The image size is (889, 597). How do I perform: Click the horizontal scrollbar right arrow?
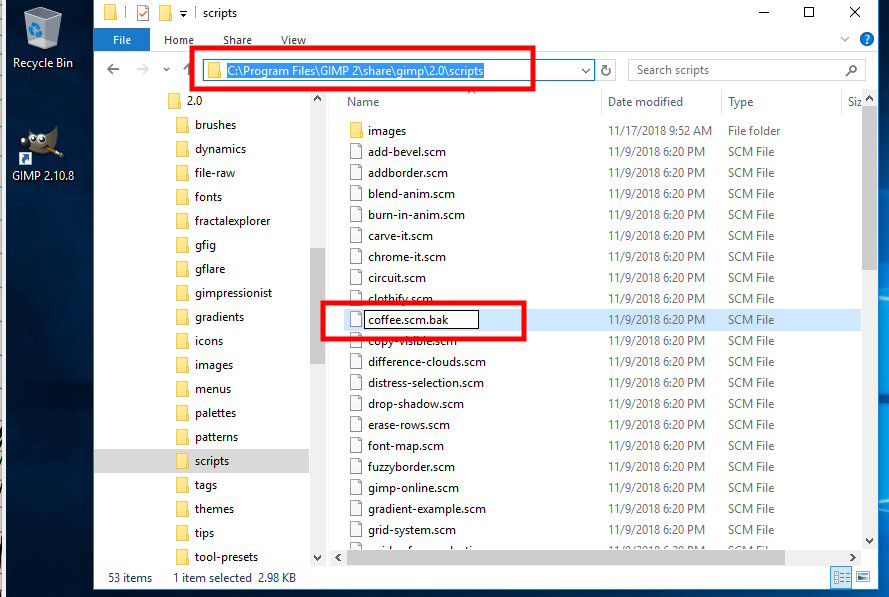(x=852, y=557)
